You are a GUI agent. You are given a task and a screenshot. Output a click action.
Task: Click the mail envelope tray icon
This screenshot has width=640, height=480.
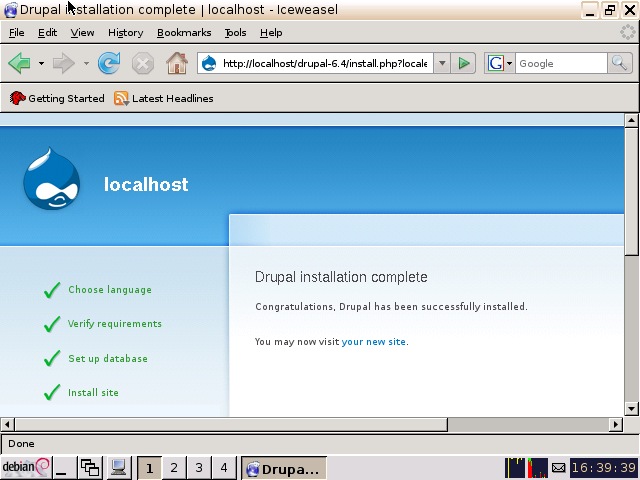tap(558, 468)
